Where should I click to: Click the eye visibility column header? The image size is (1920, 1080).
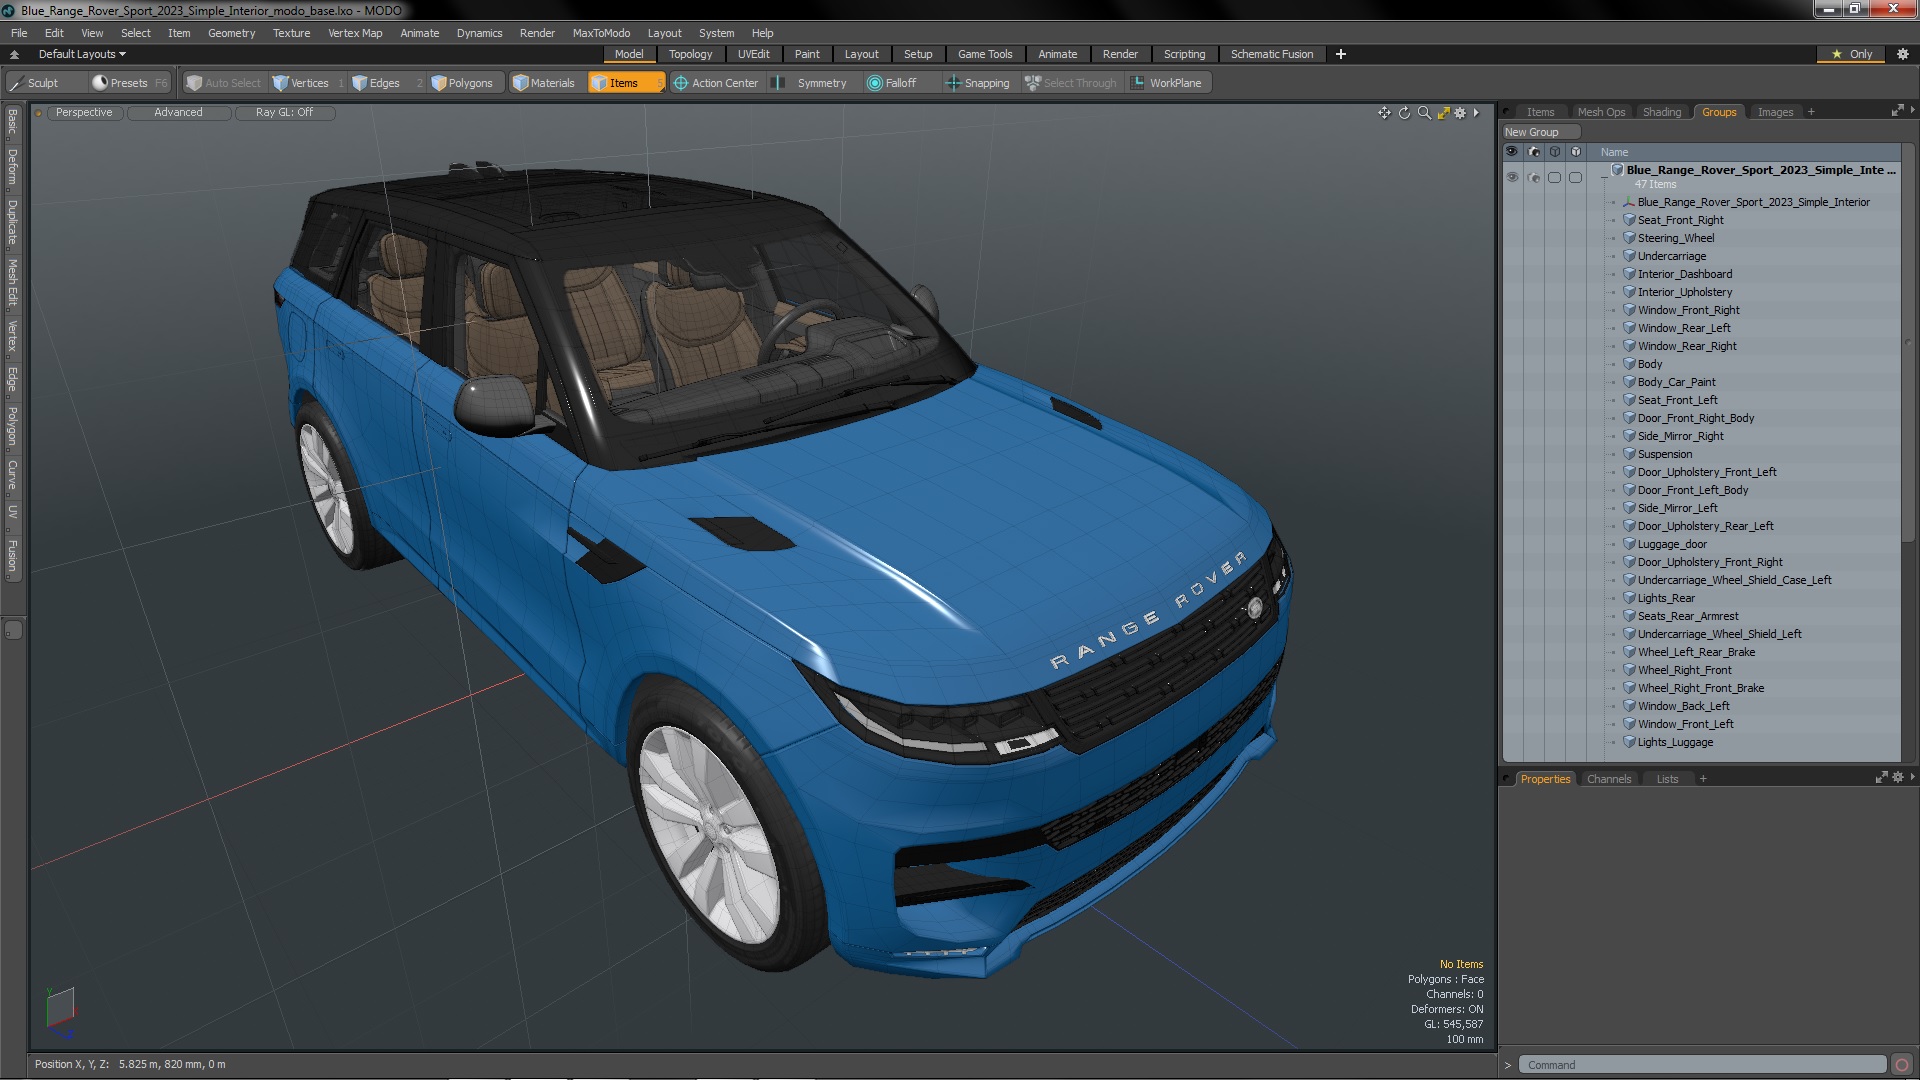click(1511, 152)
